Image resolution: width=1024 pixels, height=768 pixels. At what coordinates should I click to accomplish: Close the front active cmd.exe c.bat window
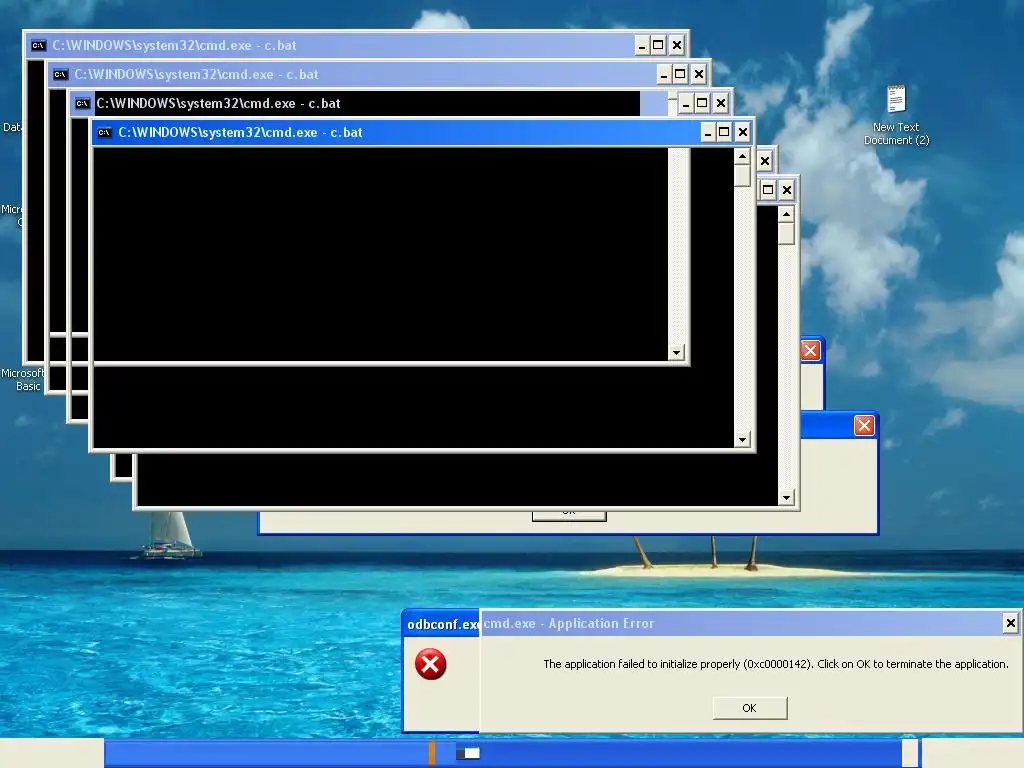(x=743, y=133)
